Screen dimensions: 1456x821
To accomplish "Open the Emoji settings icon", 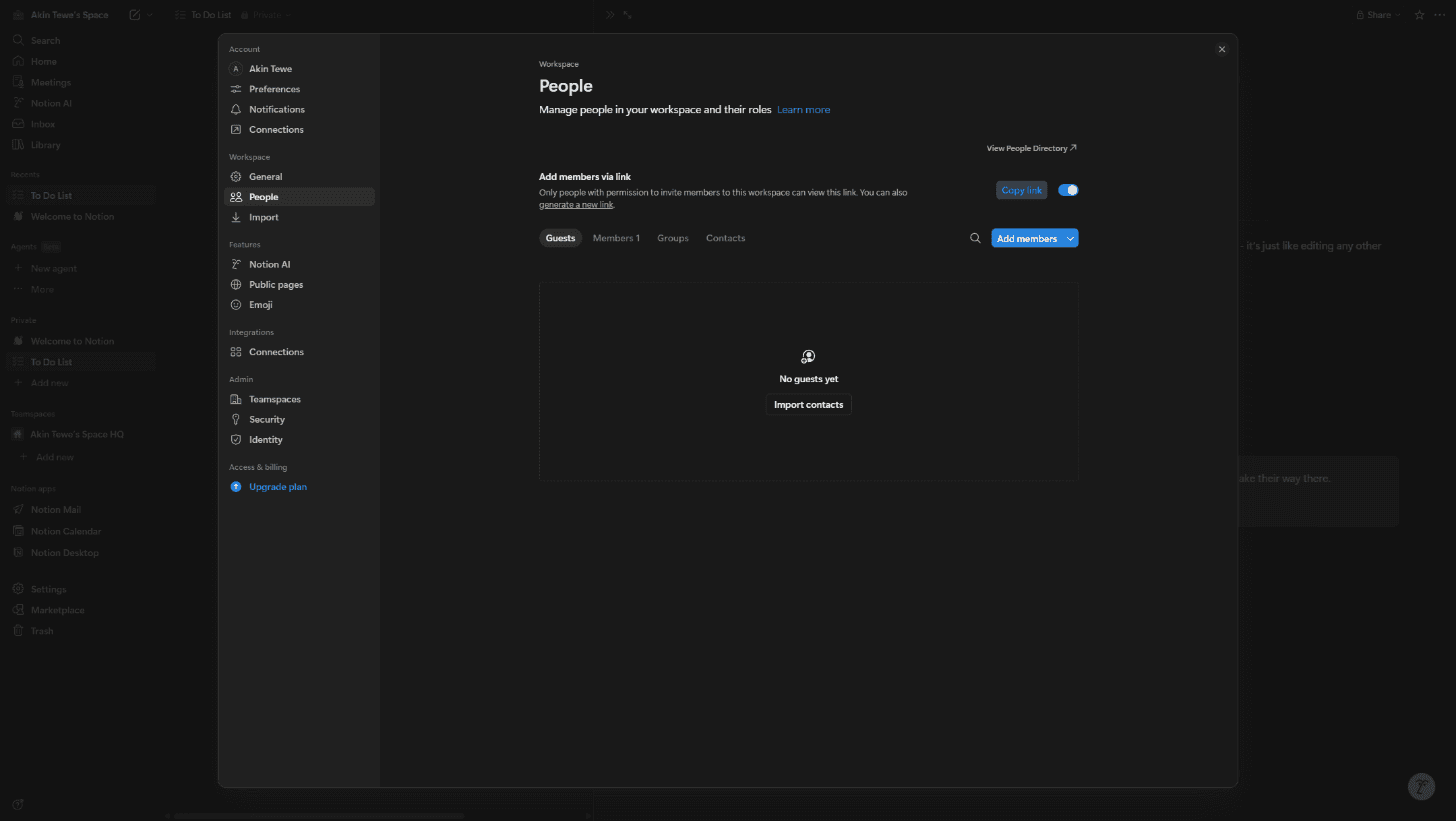I will coord(236,305).
